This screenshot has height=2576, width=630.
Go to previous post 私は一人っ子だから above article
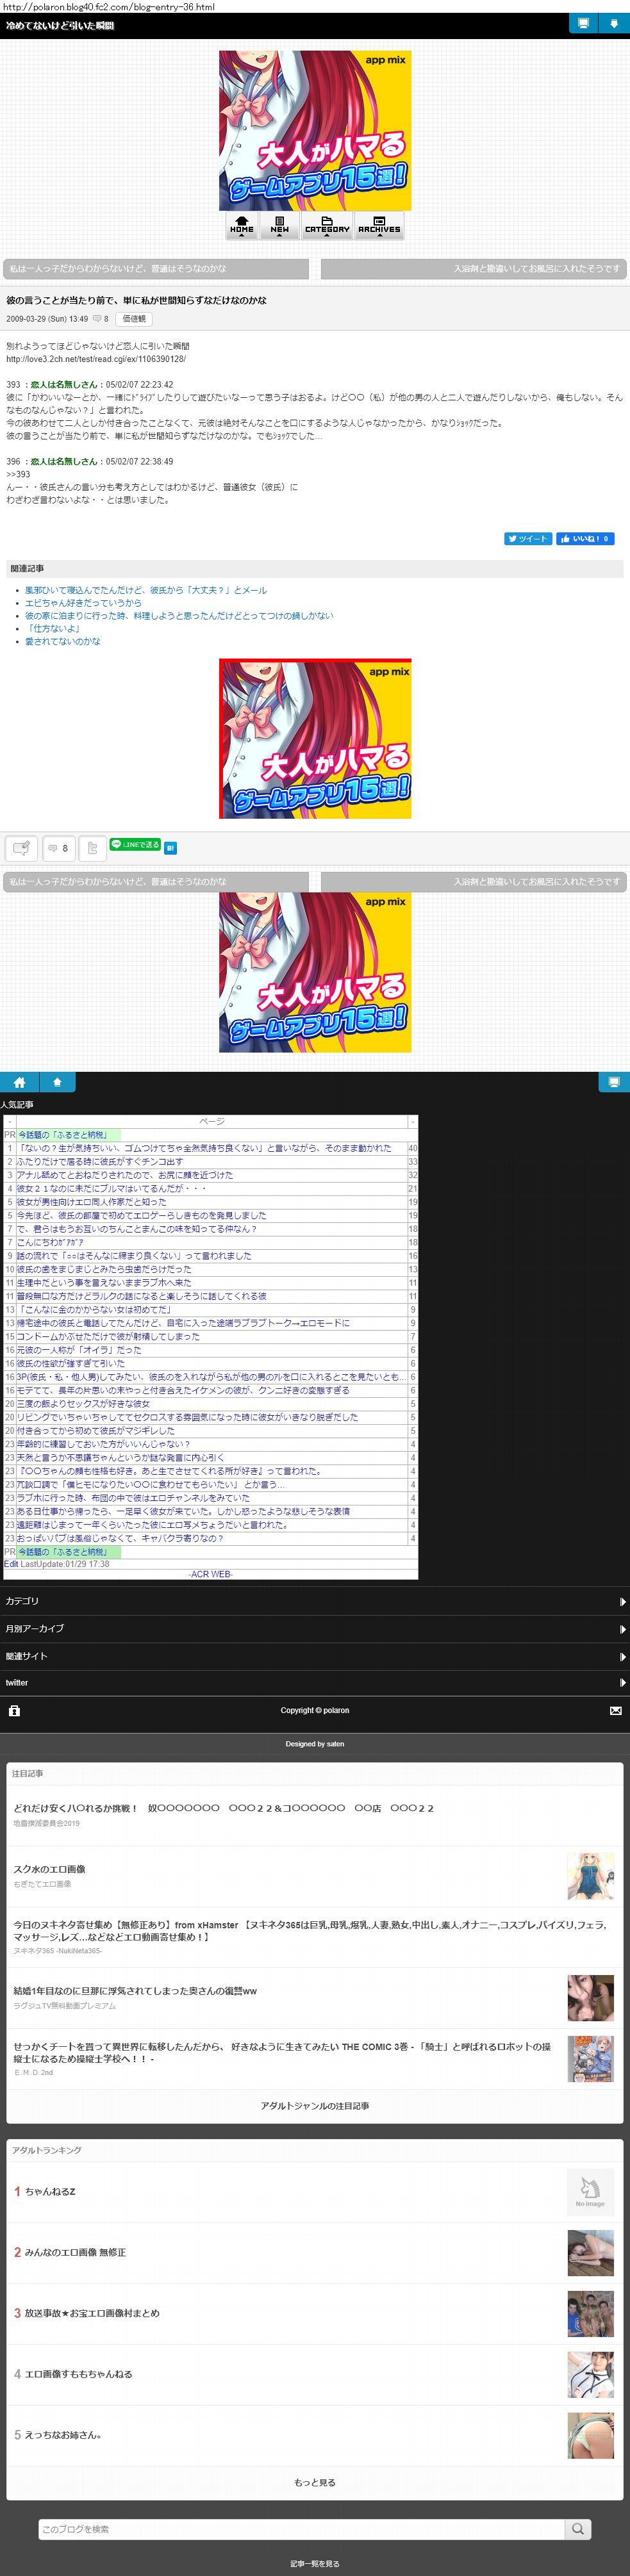[x=156, y=268]
